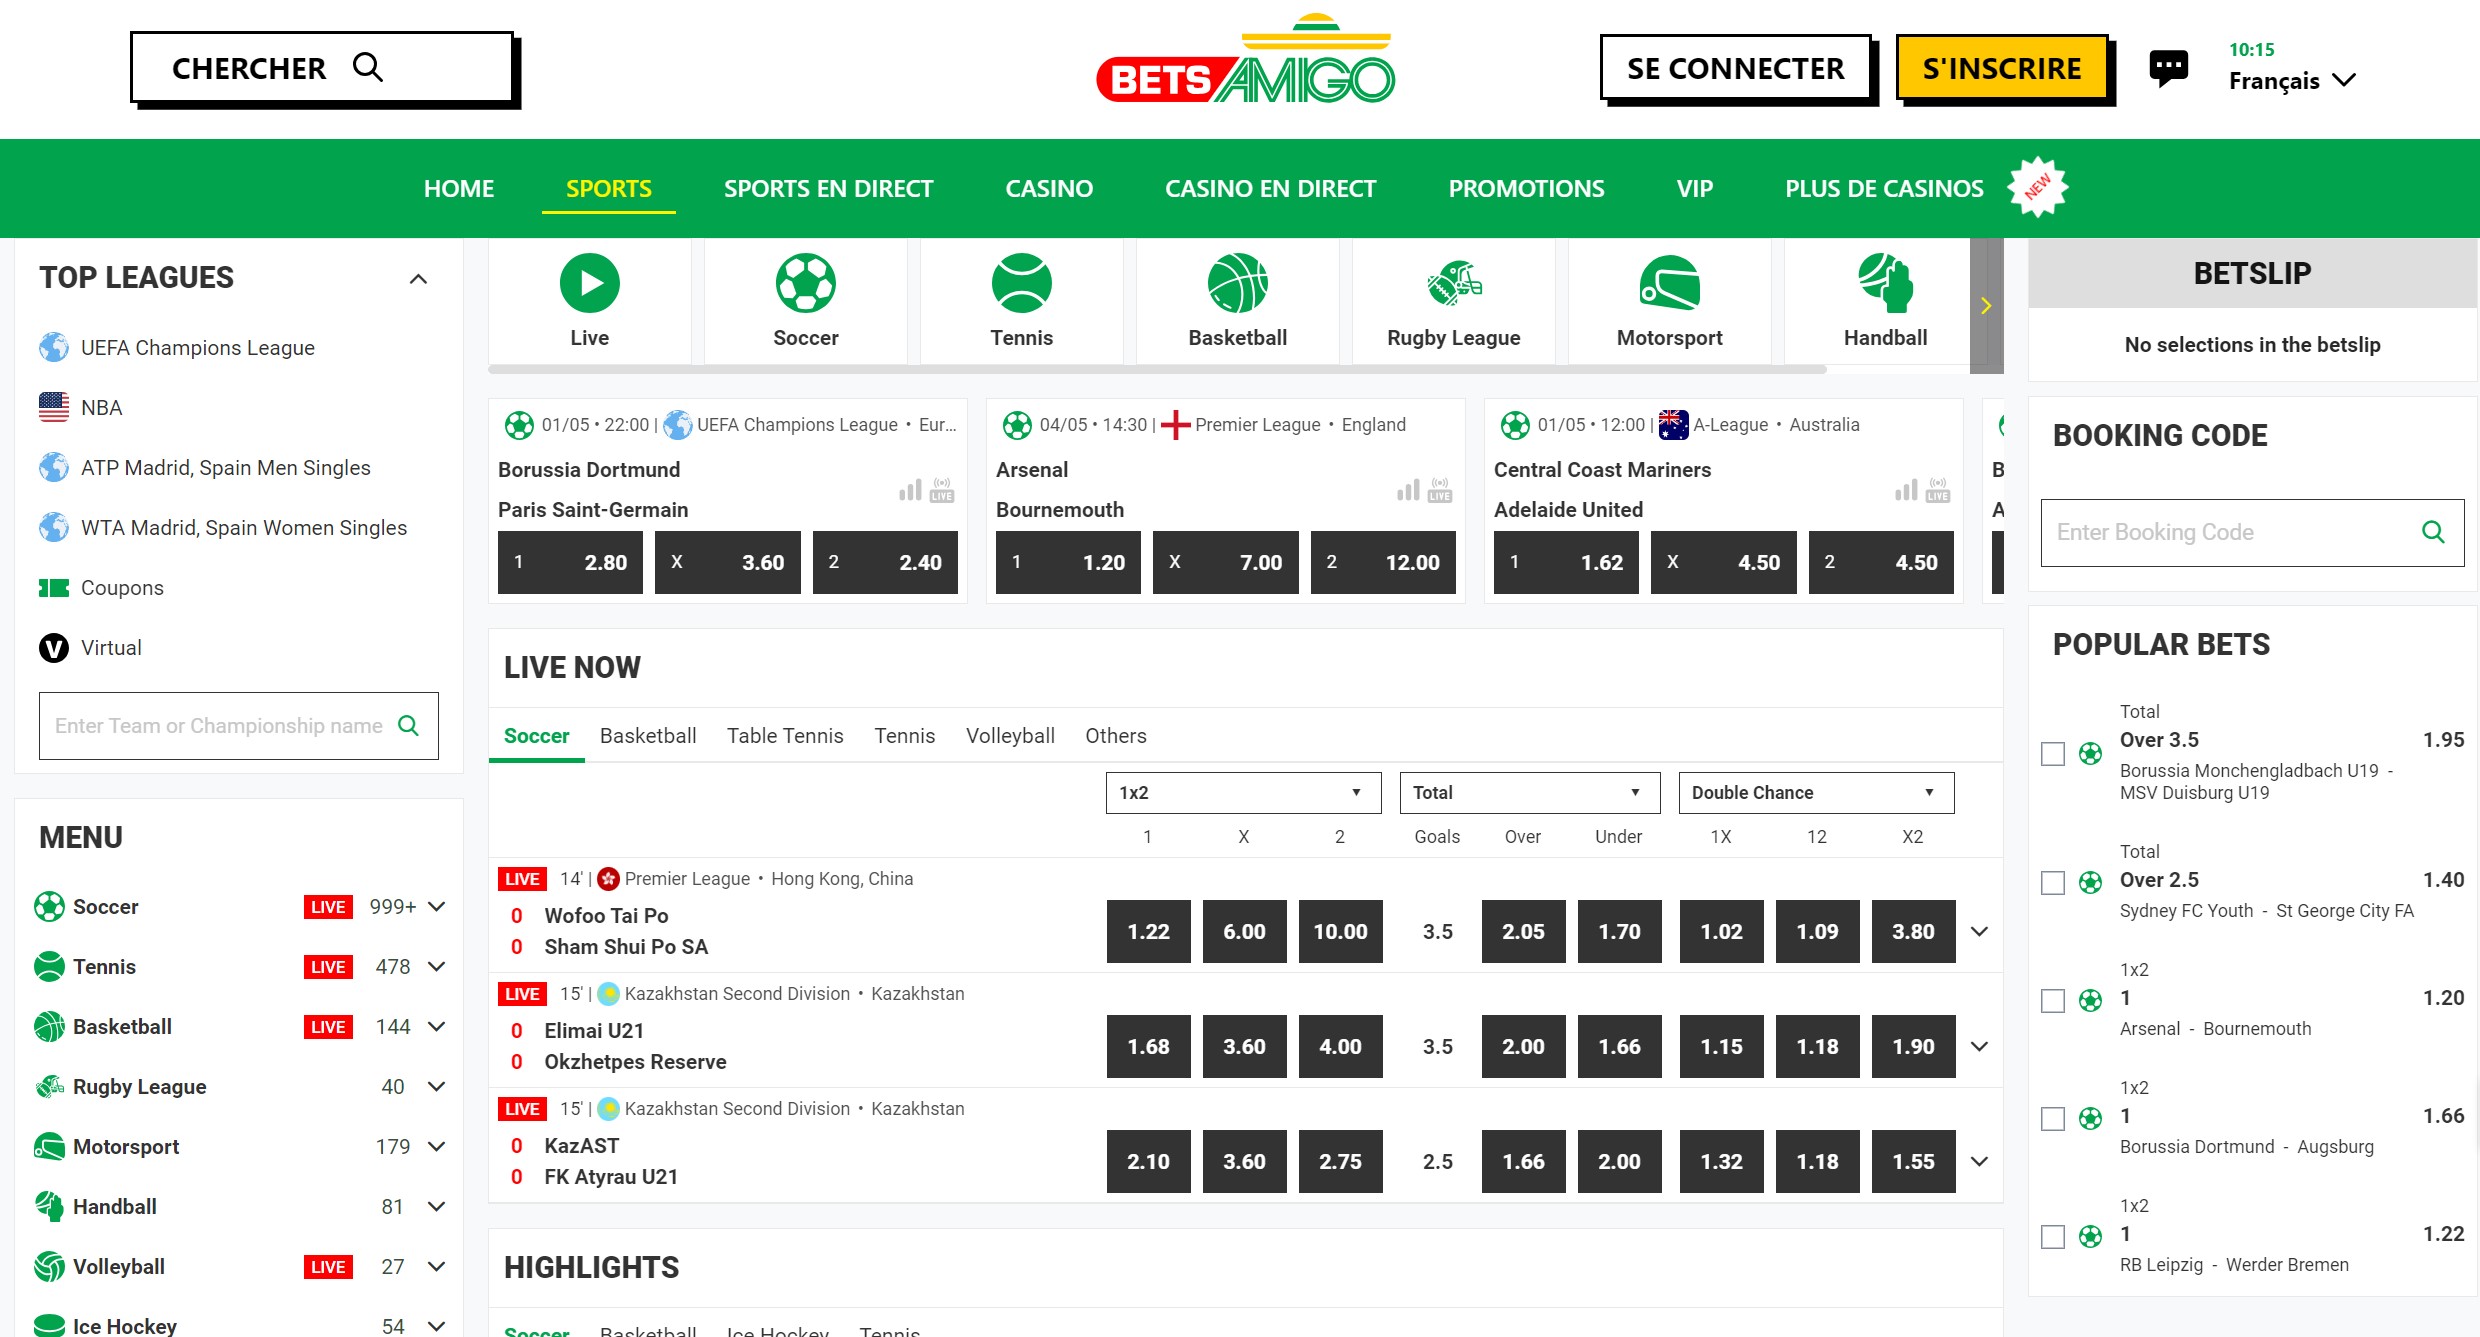
Task: Expand the Basketball menu chevron
Action: [436, 1027]
